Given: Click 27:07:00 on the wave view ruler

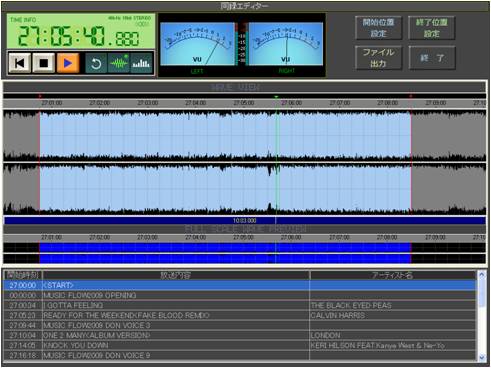Looking at the screenshot, I should 340,103.
